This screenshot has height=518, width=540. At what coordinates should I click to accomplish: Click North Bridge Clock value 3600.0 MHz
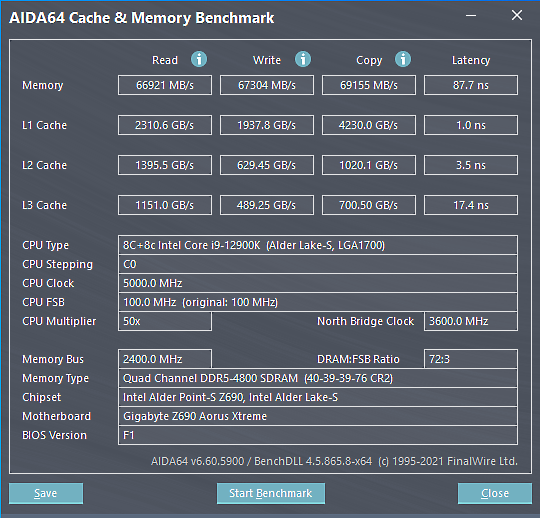coord(471,321)
